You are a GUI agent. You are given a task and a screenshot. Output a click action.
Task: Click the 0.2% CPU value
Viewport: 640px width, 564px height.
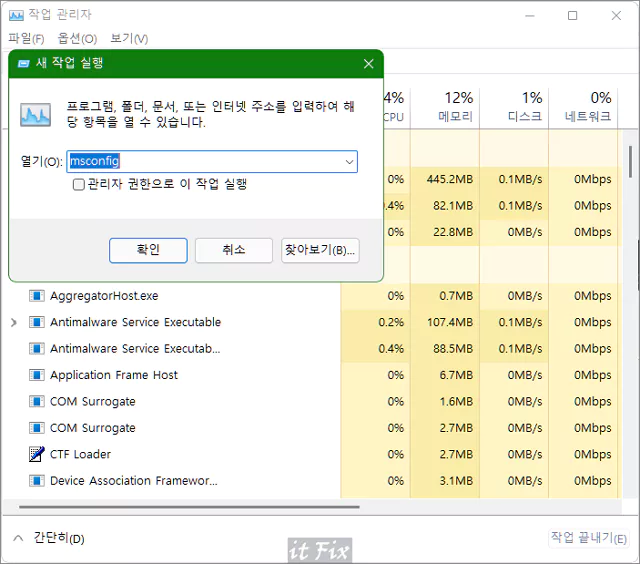(x=391, y=322)
